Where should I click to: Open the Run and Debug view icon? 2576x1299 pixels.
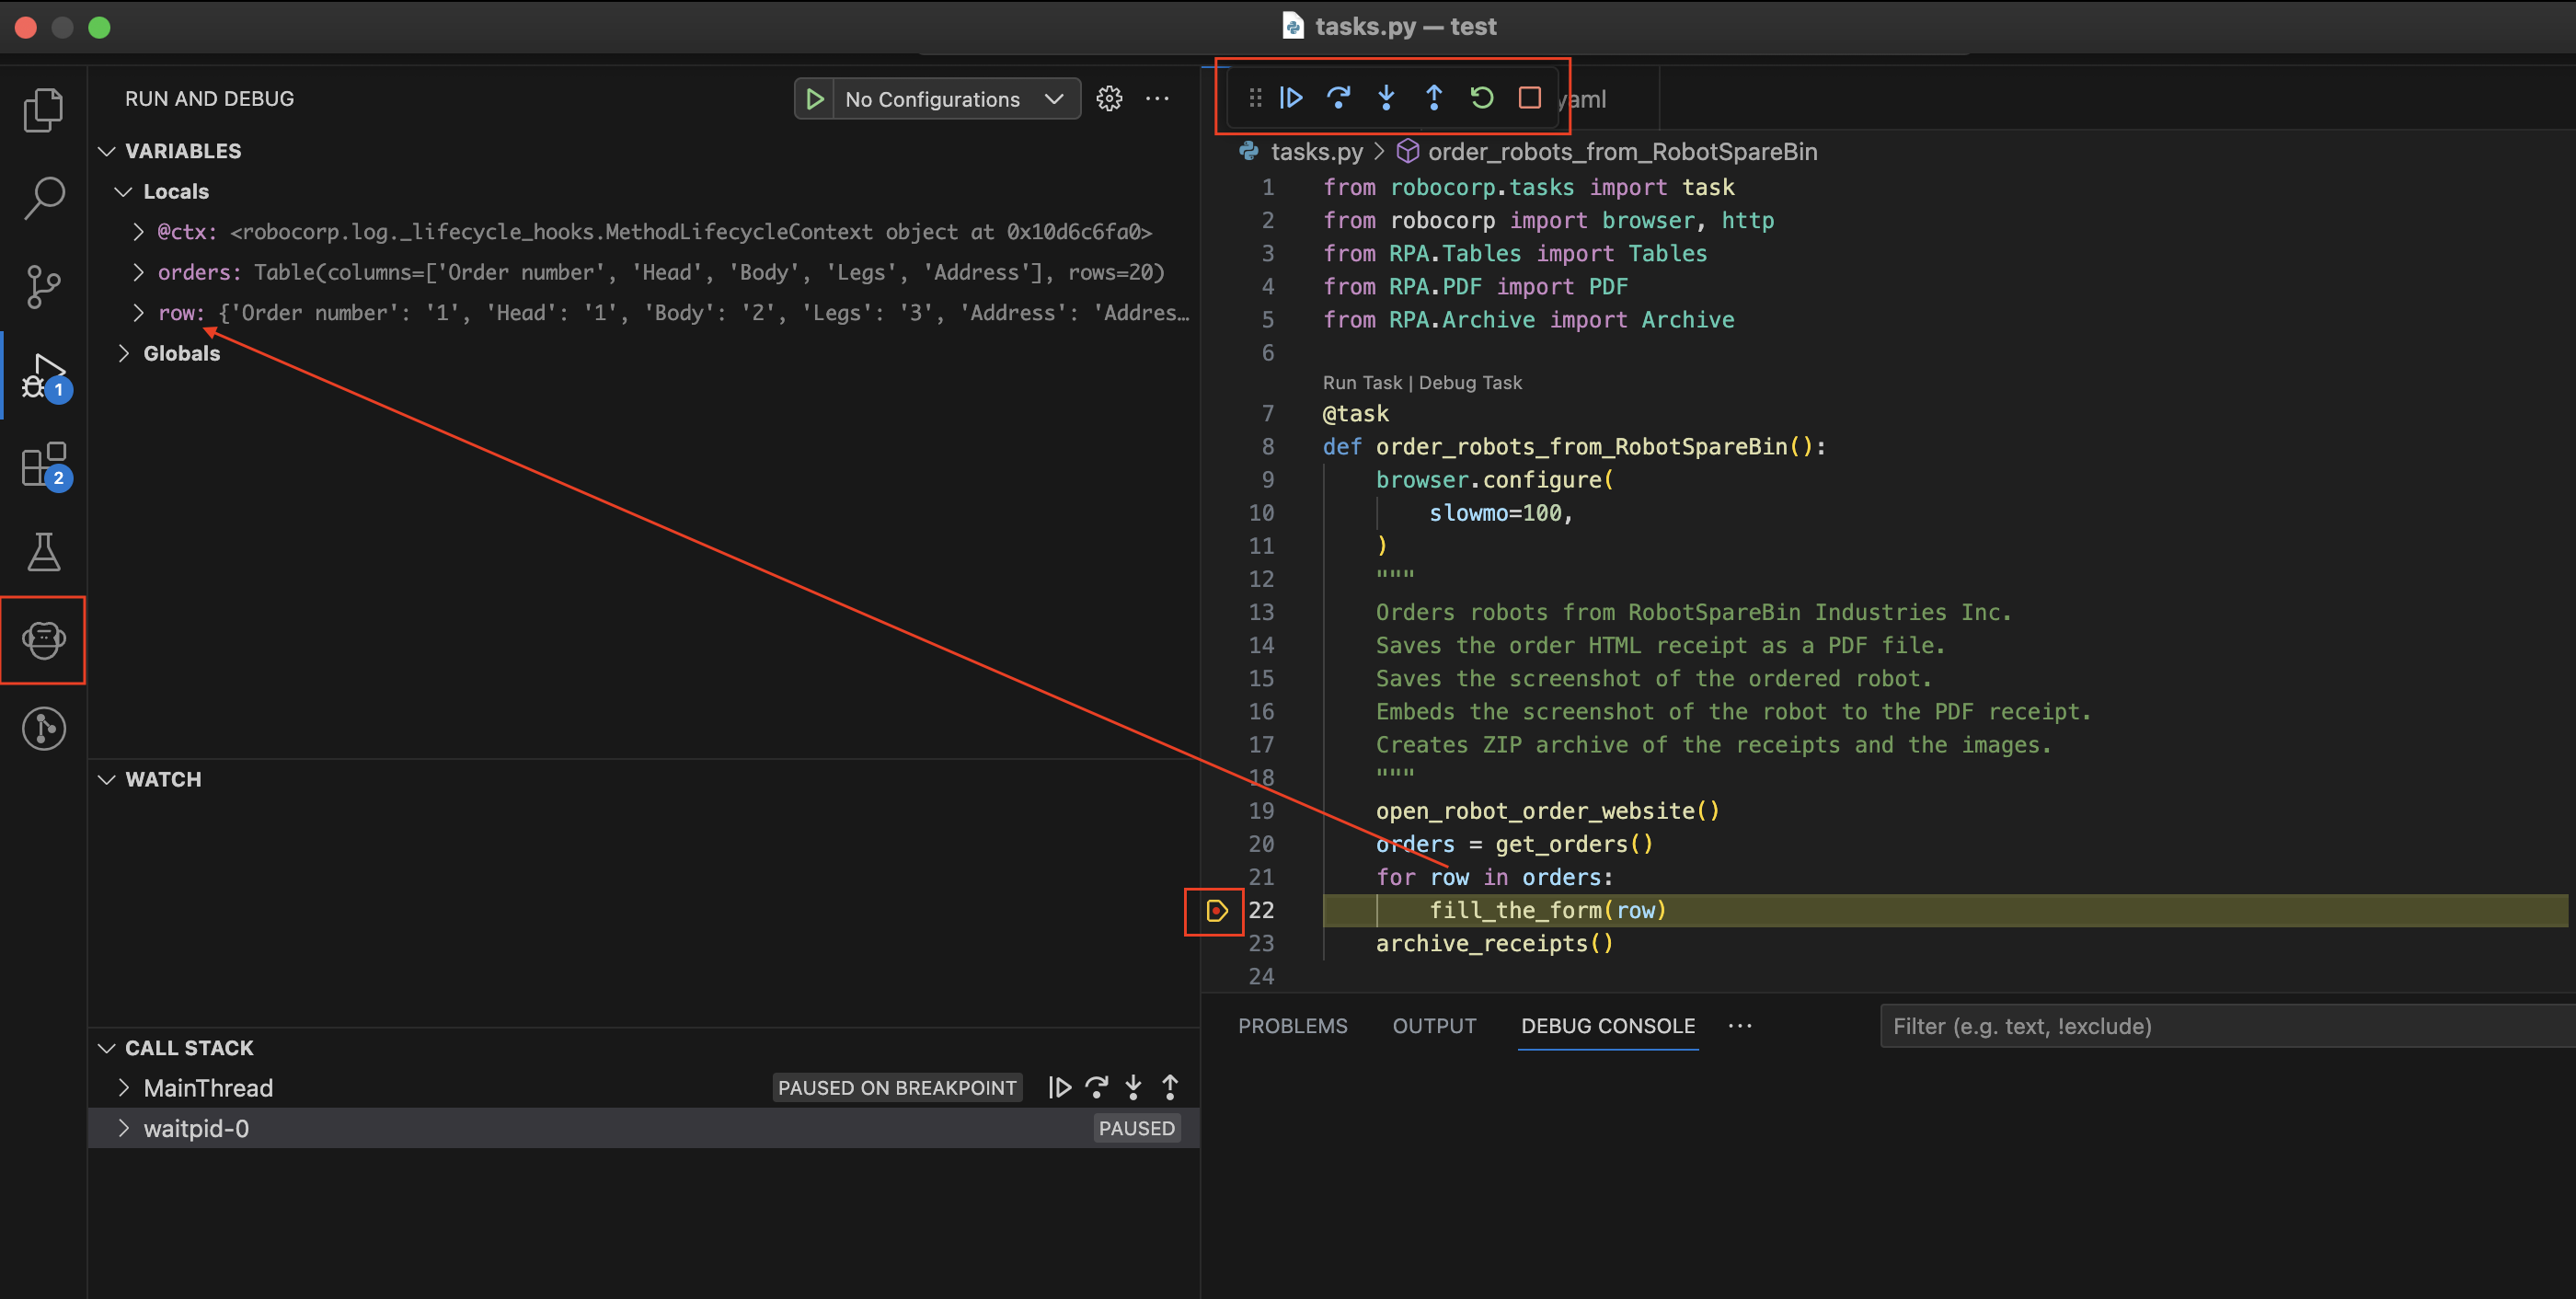pyautogui.click(x=43, y=376)
